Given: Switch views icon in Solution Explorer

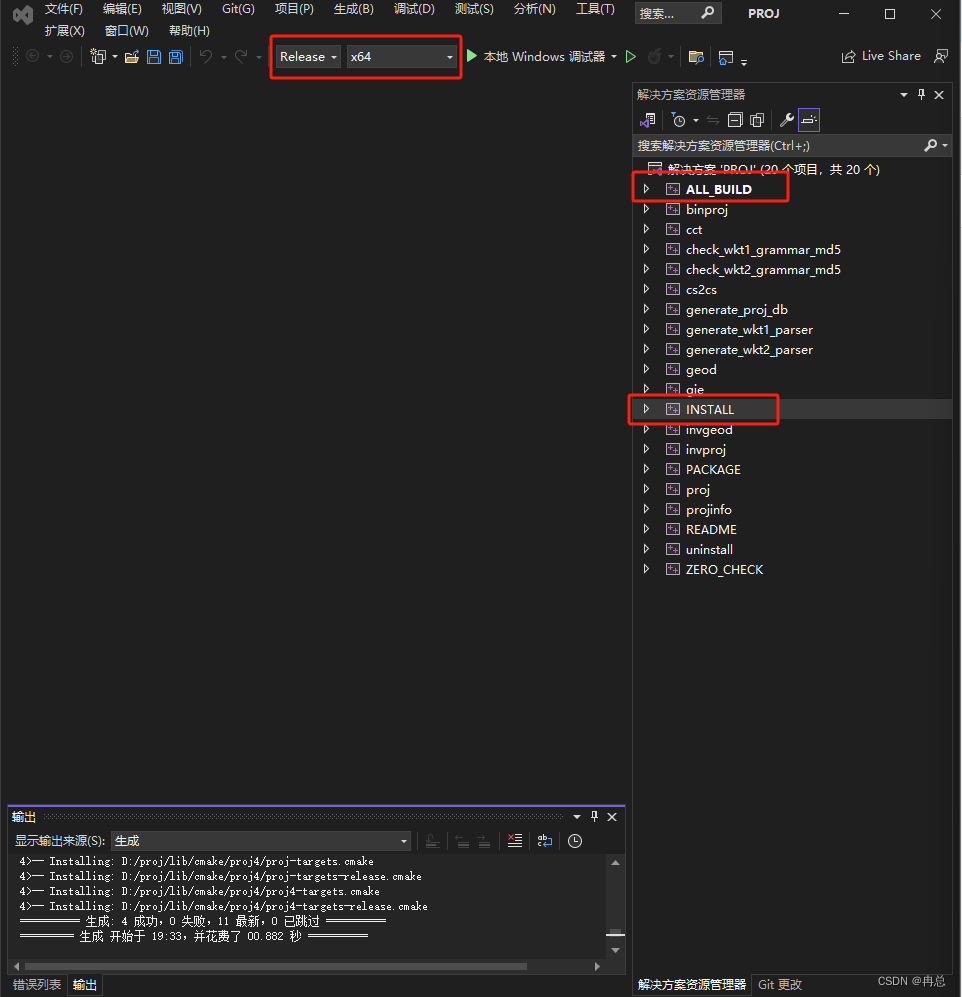Looking at the screenshot, I should 648,120.
